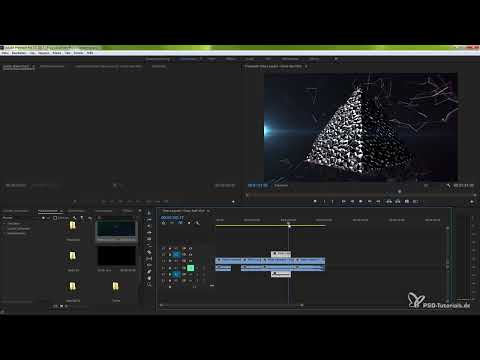480x360 pixels.
Task: Open the Bearbeiten menu
Action: [x=19, y=53]
